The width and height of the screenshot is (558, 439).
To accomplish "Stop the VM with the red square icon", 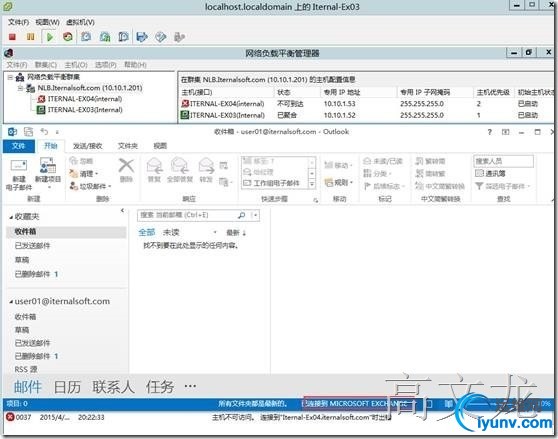I will pos(12,37).
